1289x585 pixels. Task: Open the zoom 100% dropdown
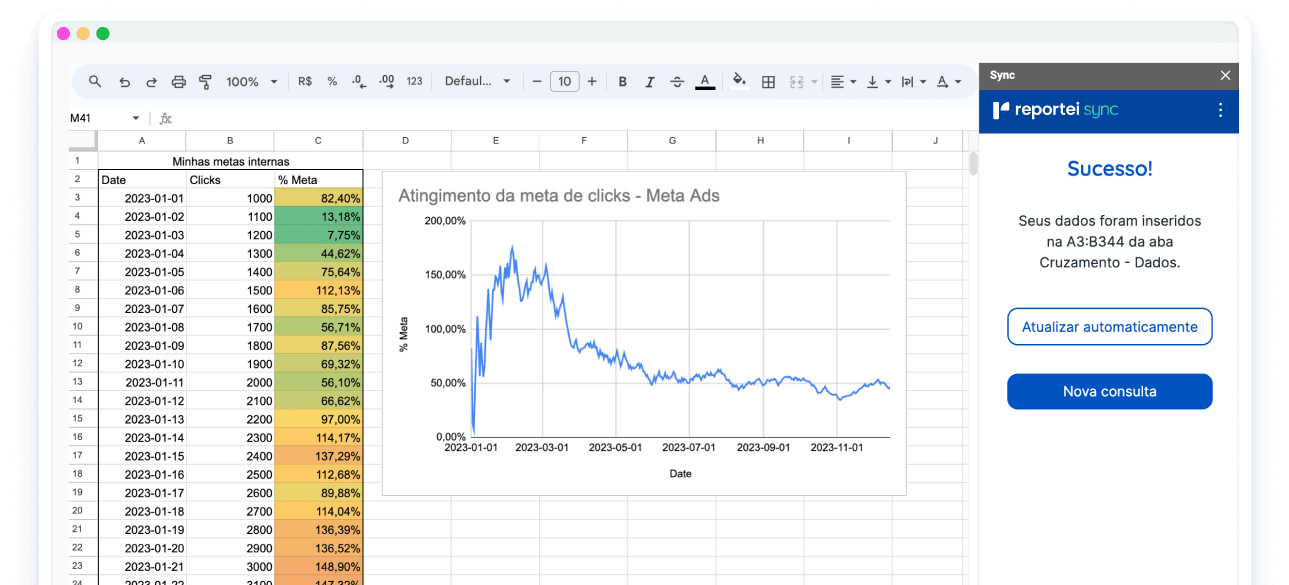[252, 82]
